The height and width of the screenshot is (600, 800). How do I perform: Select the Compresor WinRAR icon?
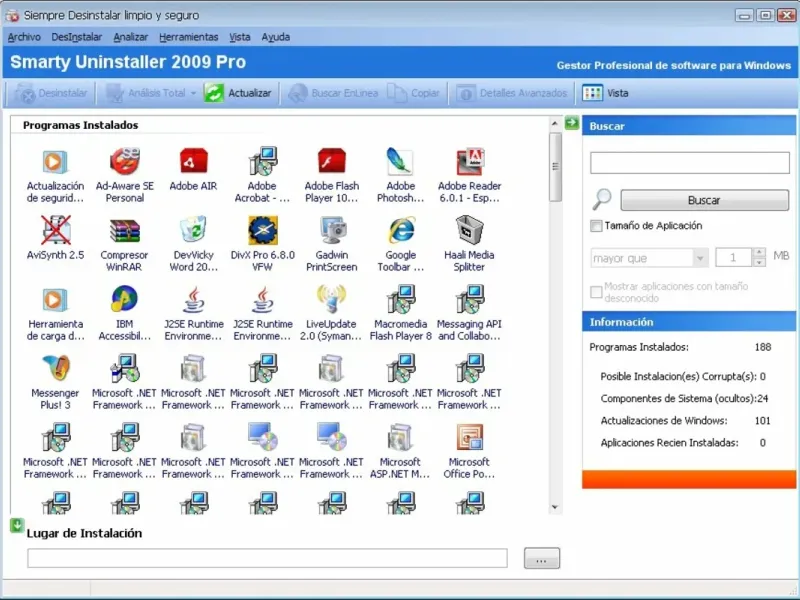pos(124,231)
